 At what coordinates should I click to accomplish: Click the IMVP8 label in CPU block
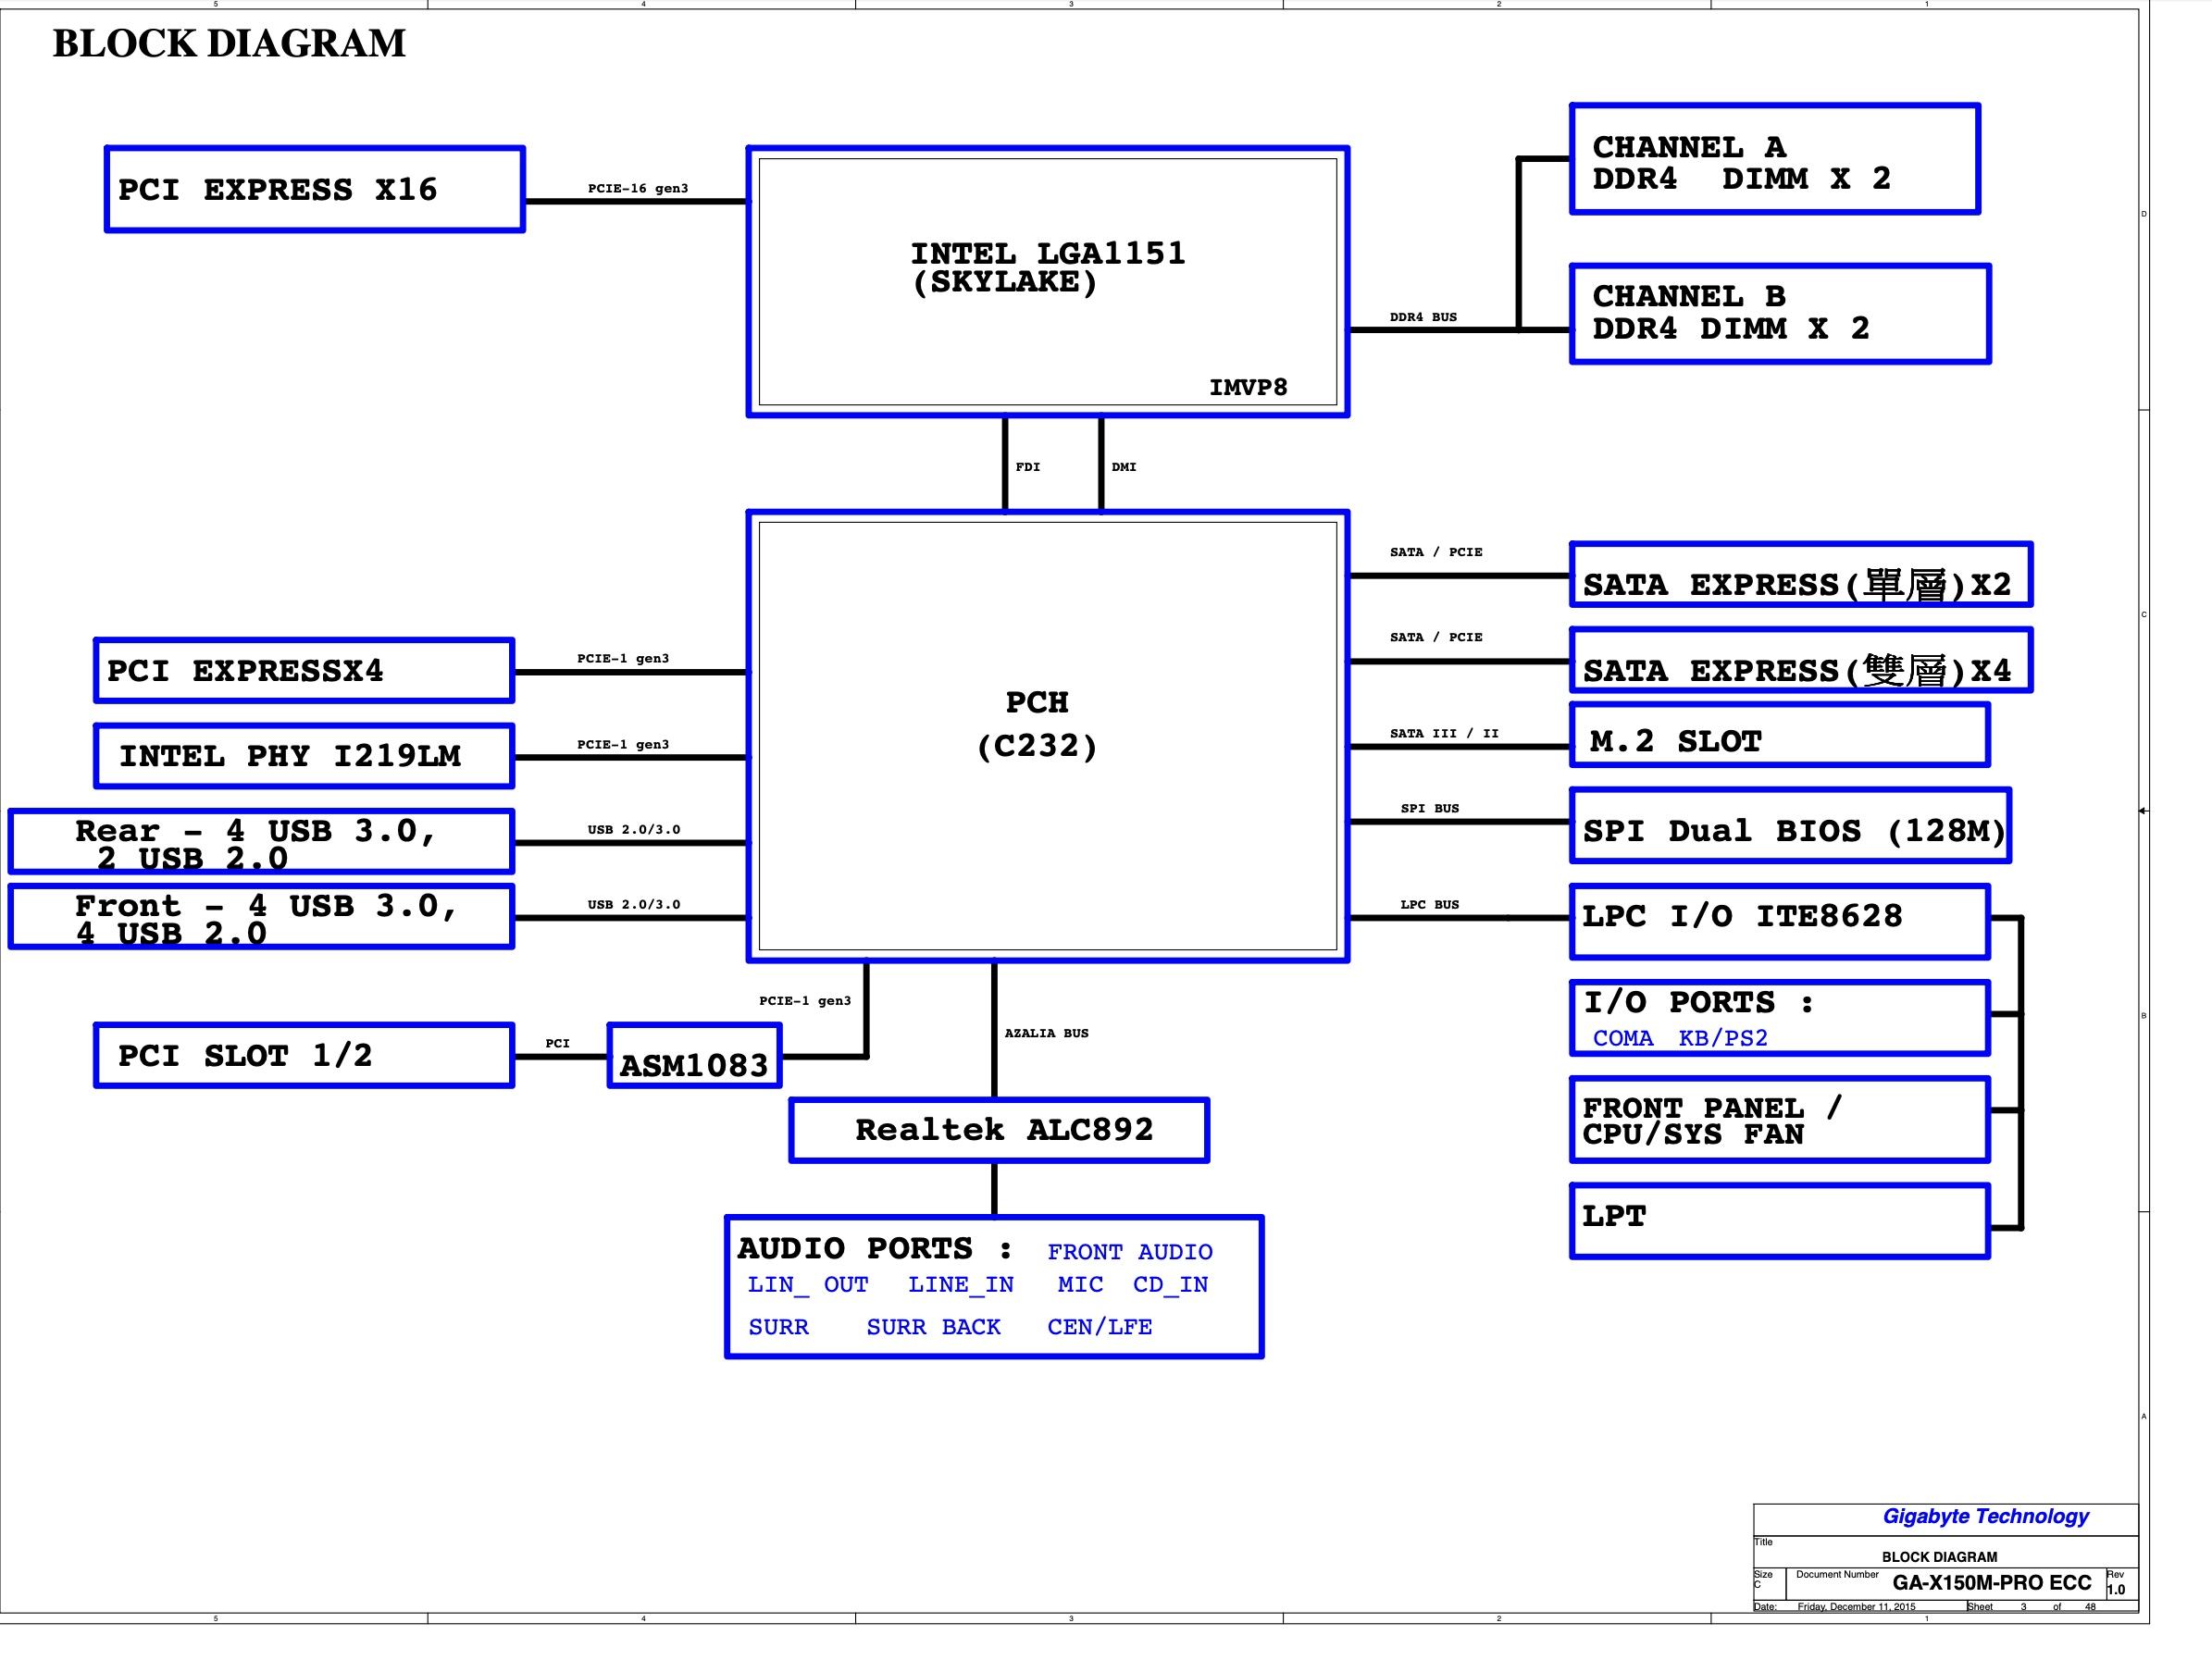coord(1248,387)
